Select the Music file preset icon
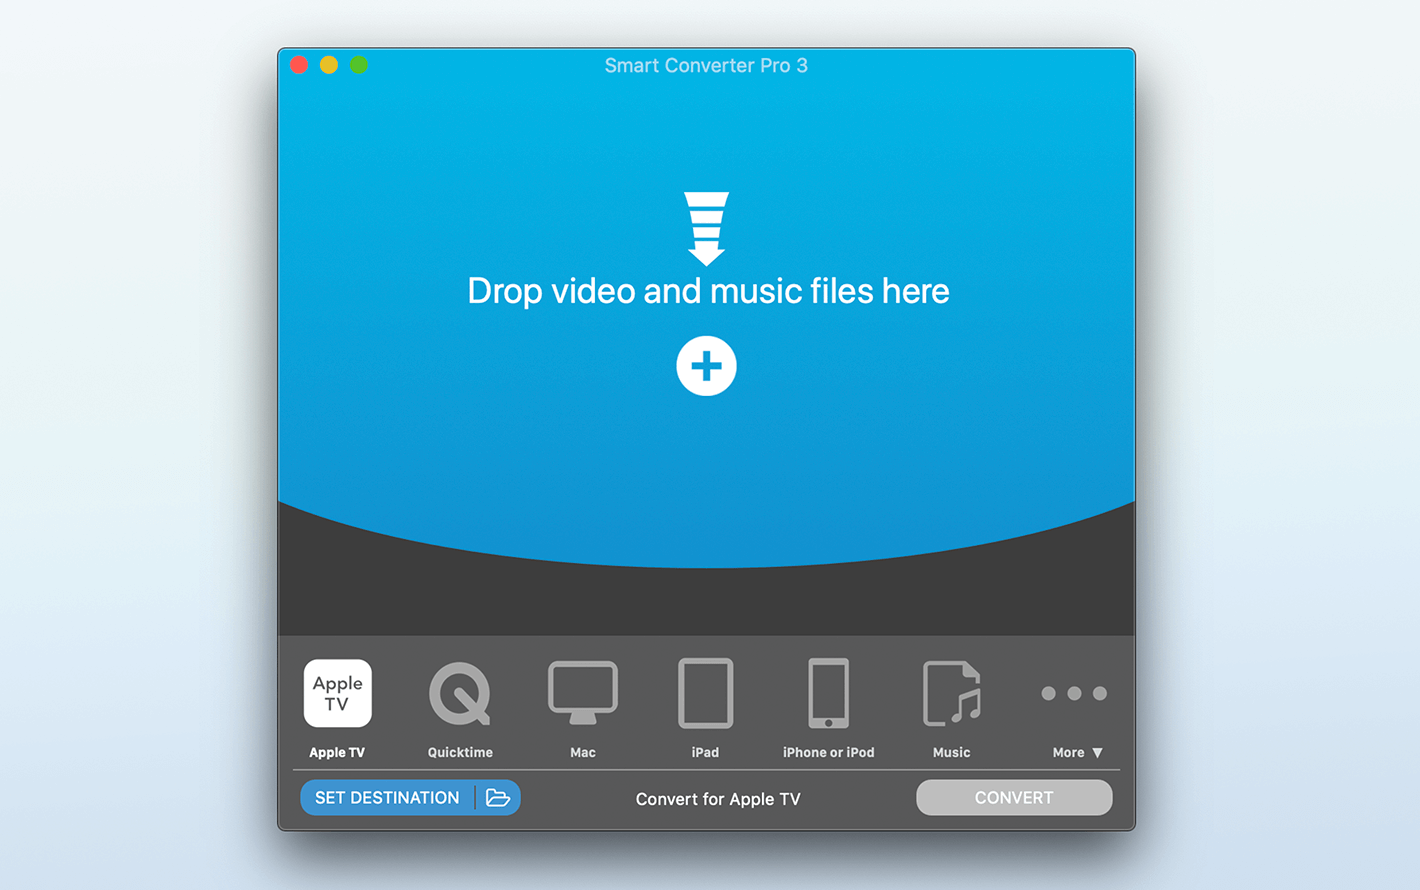The height and width of the screenshot is (890, 1420). click(952, 693)
